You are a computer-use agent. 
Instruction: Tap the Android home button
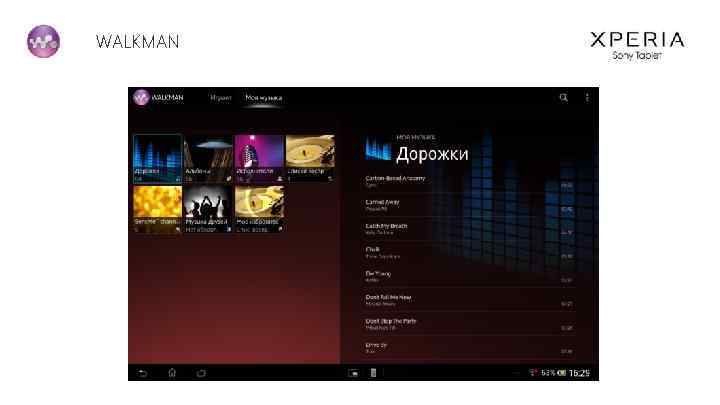[172, 373]
